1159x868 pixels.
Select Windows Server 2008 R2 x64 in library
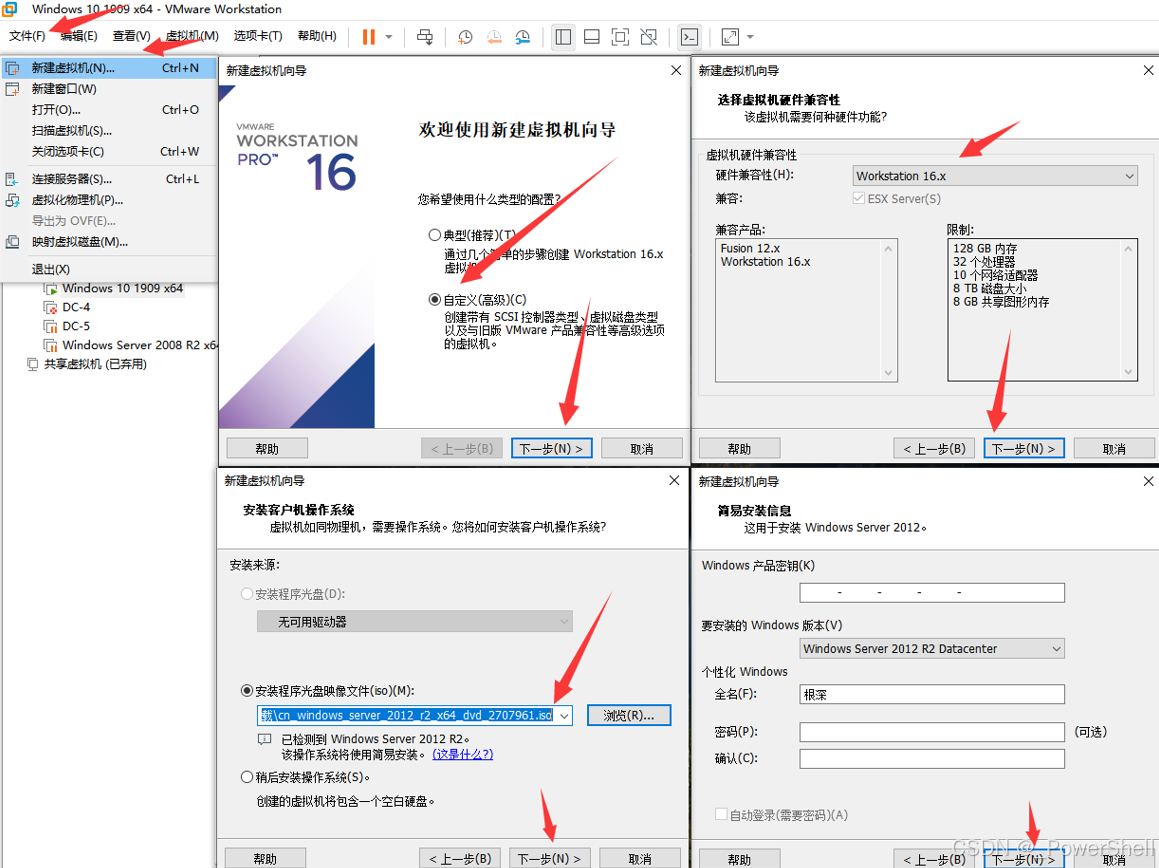pos(131,345)
